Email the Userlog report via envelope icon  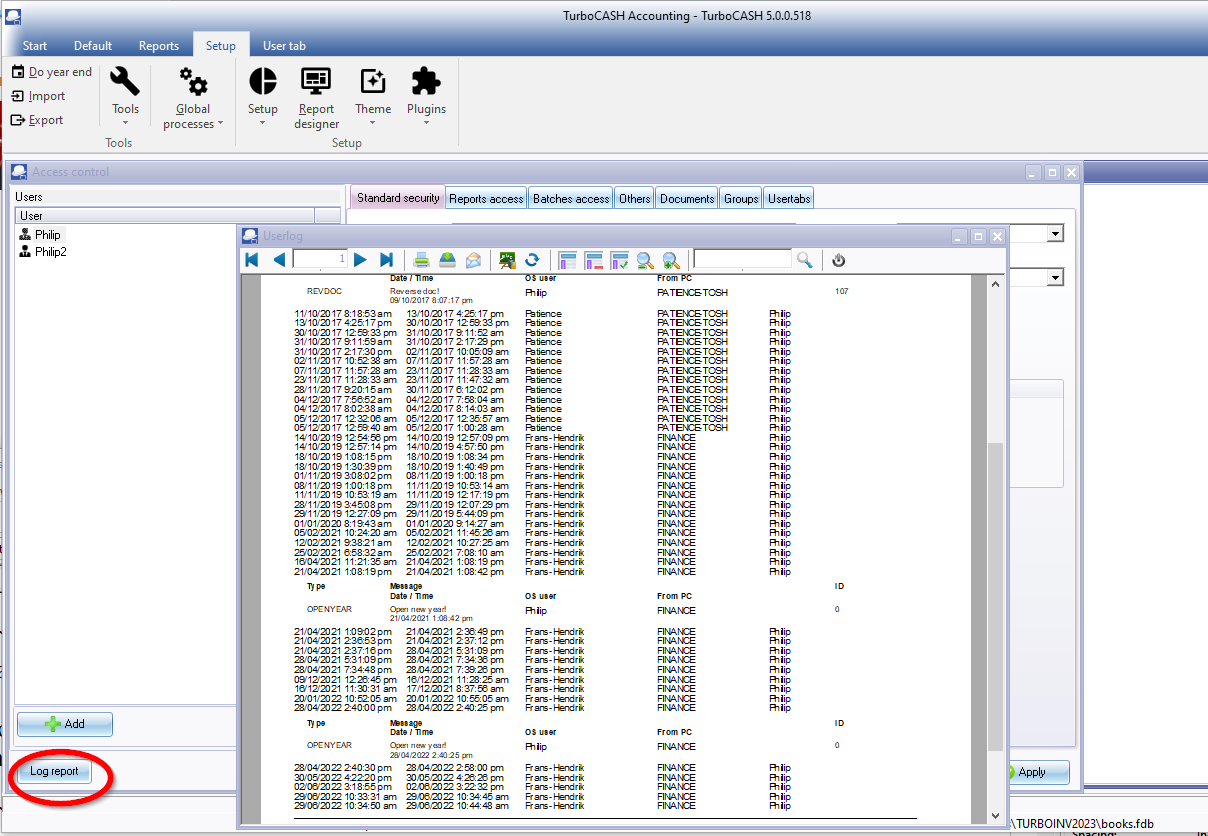[473, 260]
